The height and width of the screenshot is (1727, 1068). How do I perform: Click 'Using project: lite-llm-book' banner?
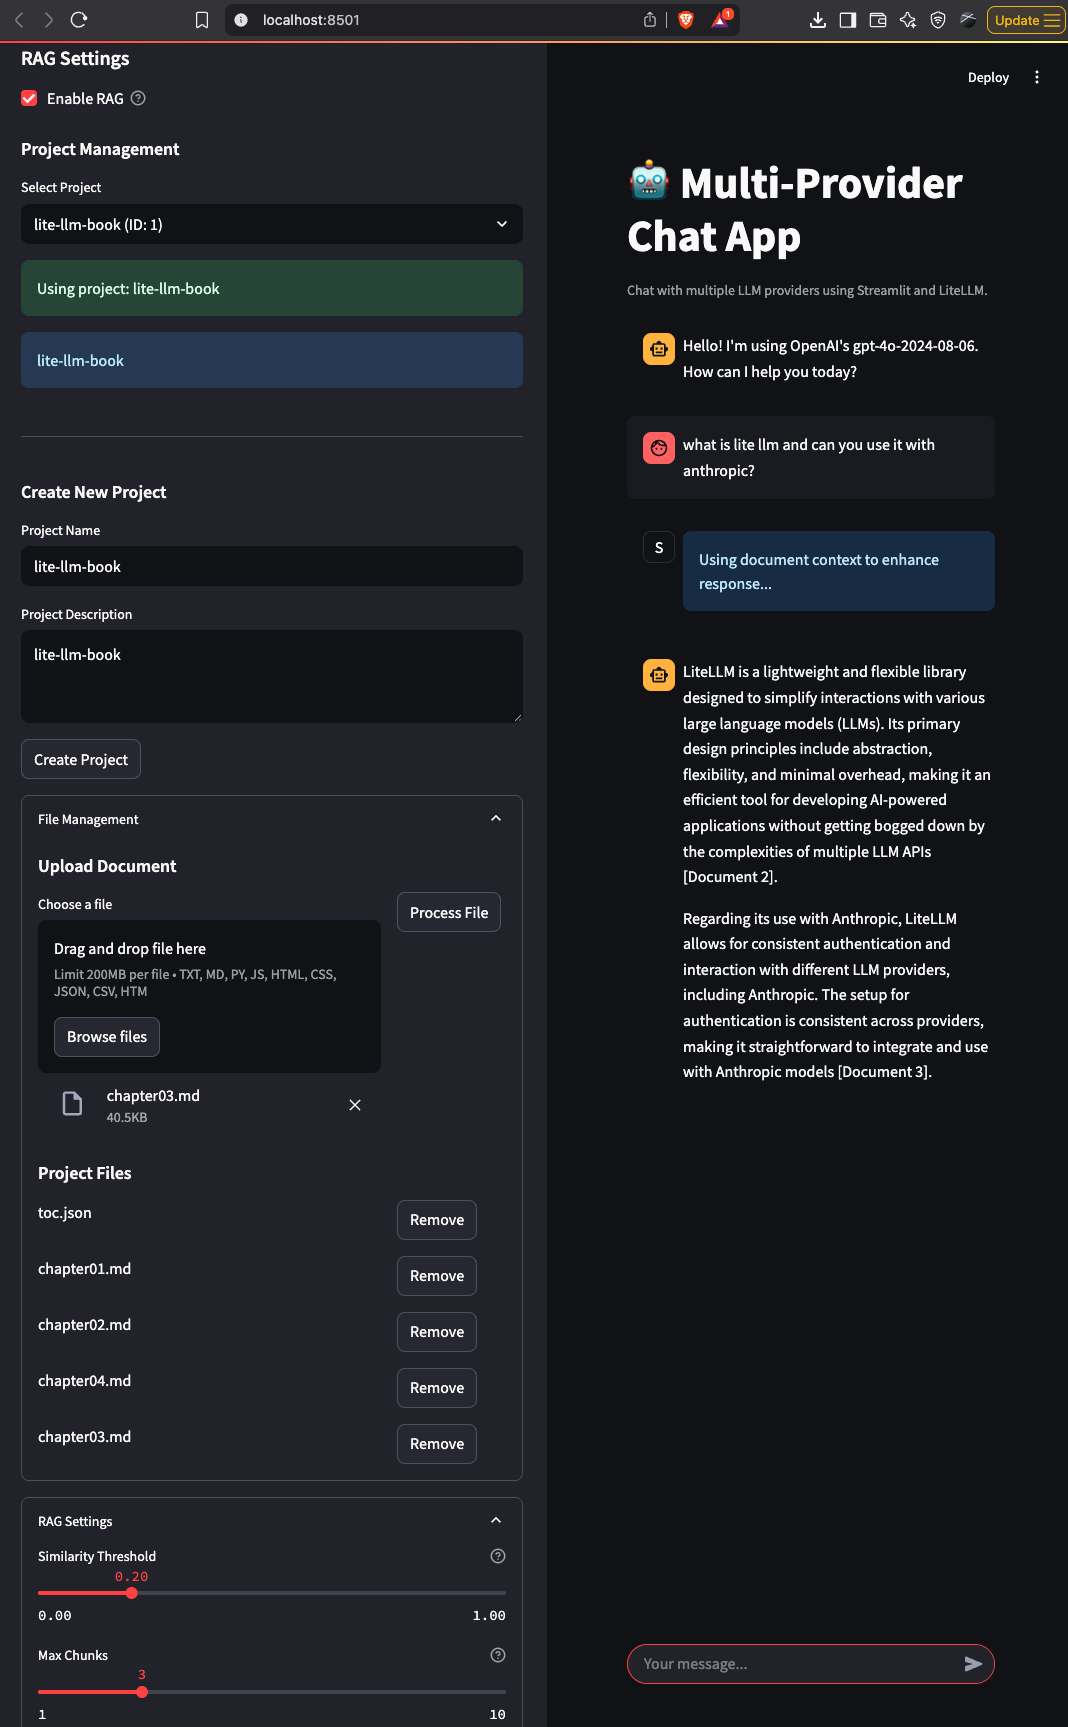tap(272, 288)
